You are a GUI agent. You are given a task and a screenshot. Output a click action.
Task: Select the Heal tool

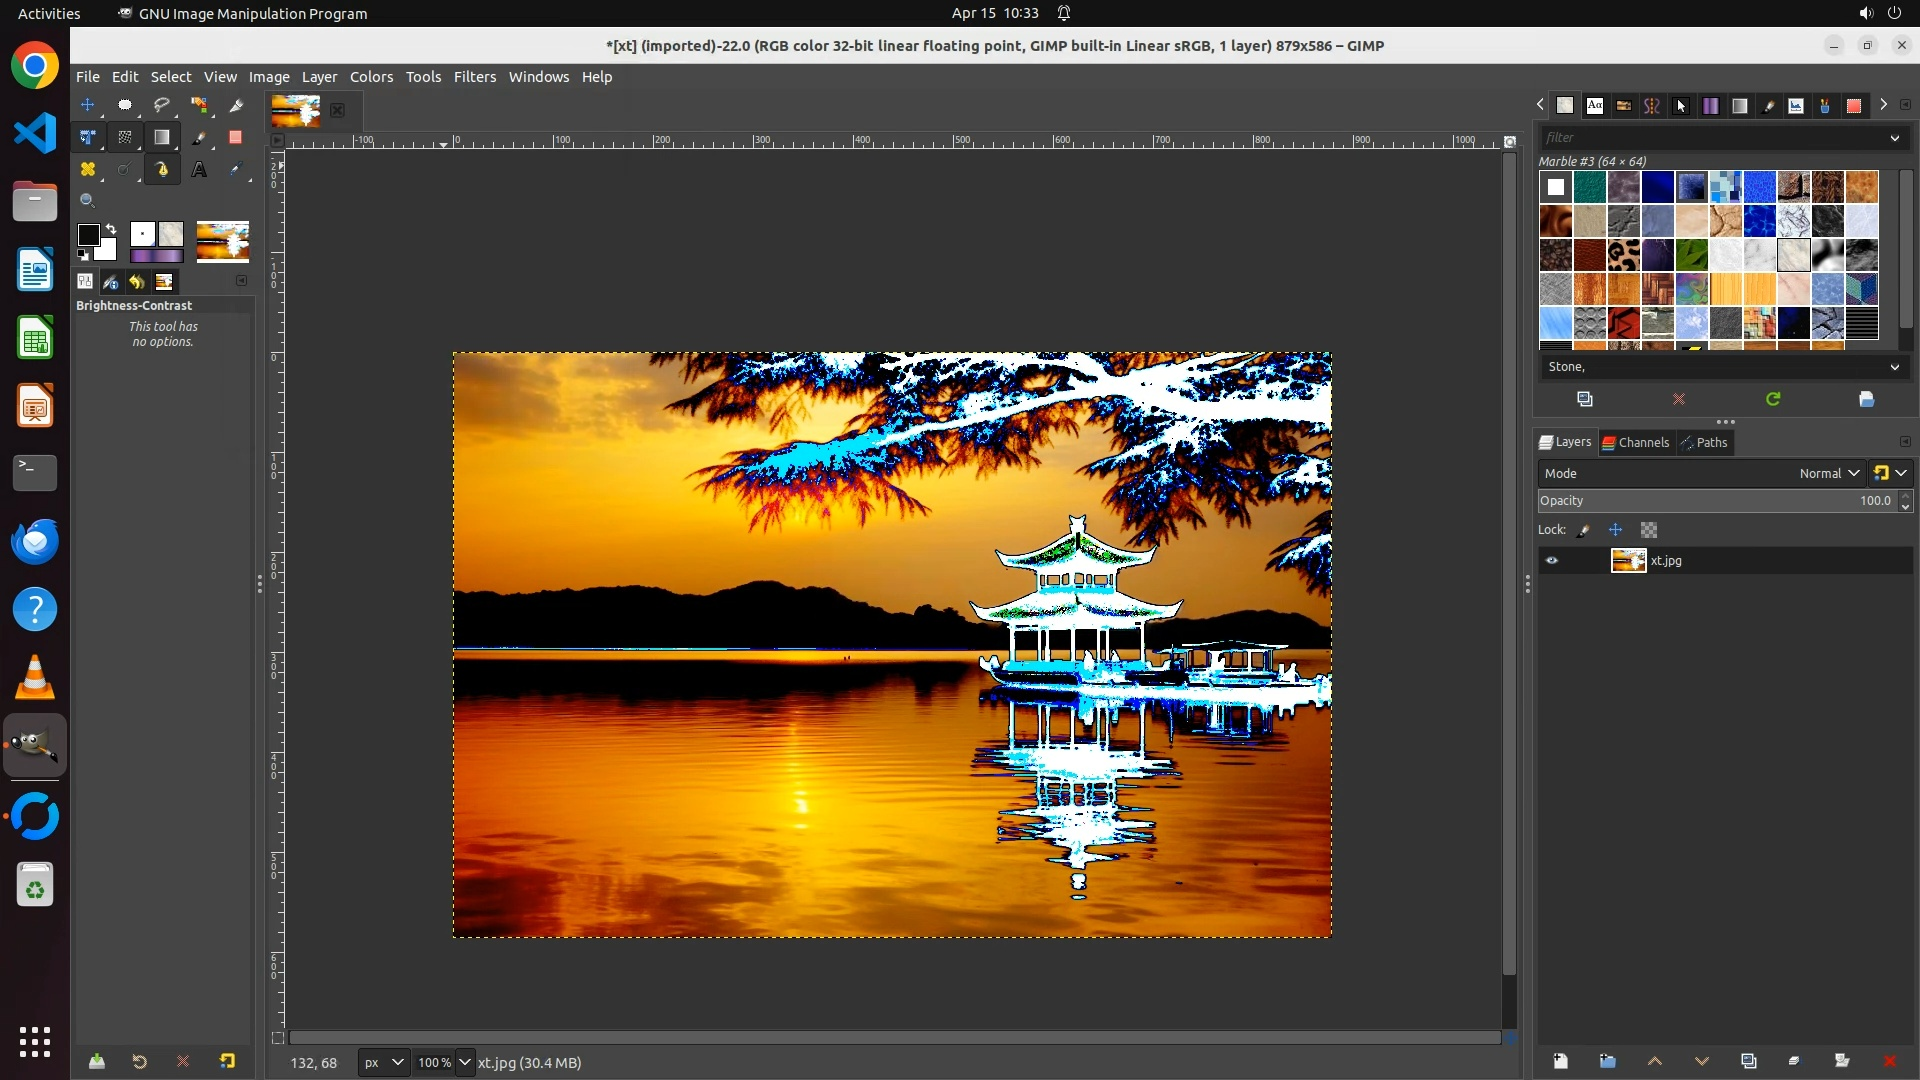pos(88,170)
